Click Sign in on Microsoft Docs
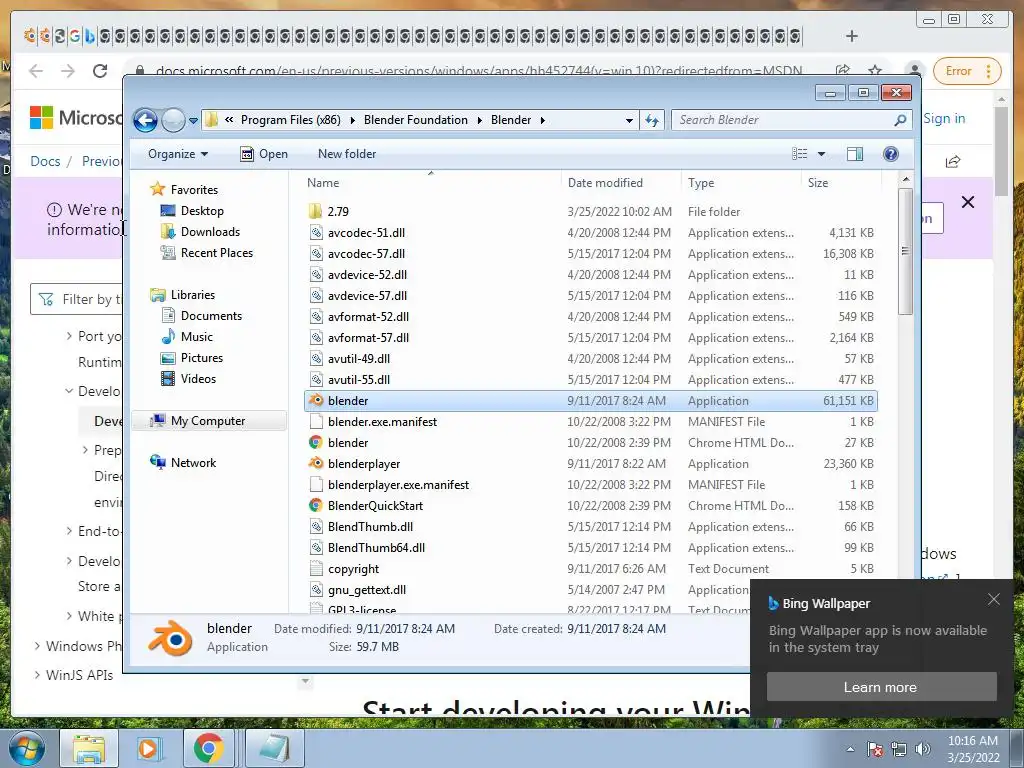 (944, 118)
